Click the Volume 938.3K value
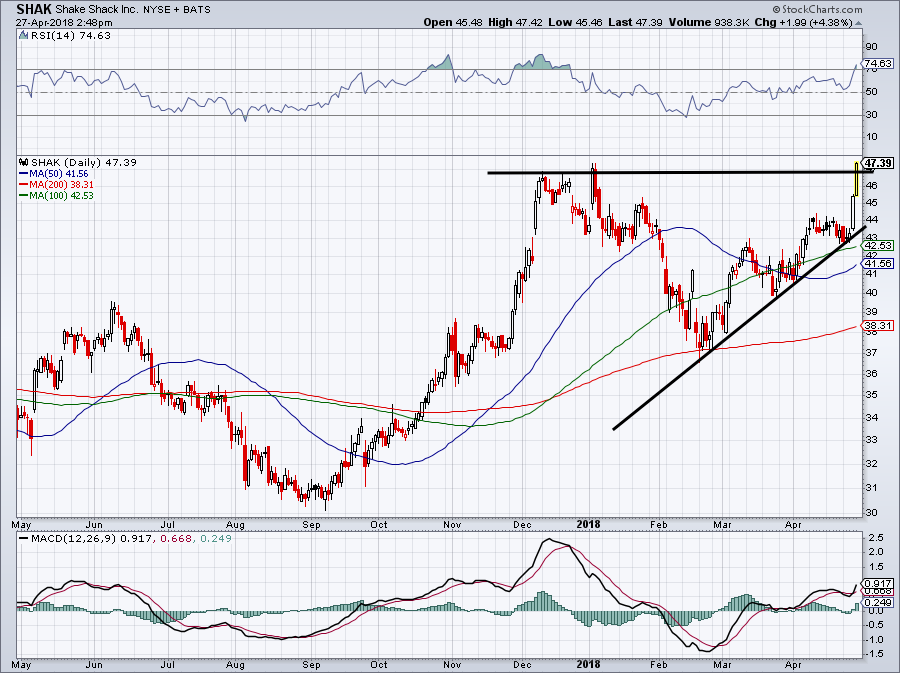This screenshot has width=900, height=673. pos(709,22)
